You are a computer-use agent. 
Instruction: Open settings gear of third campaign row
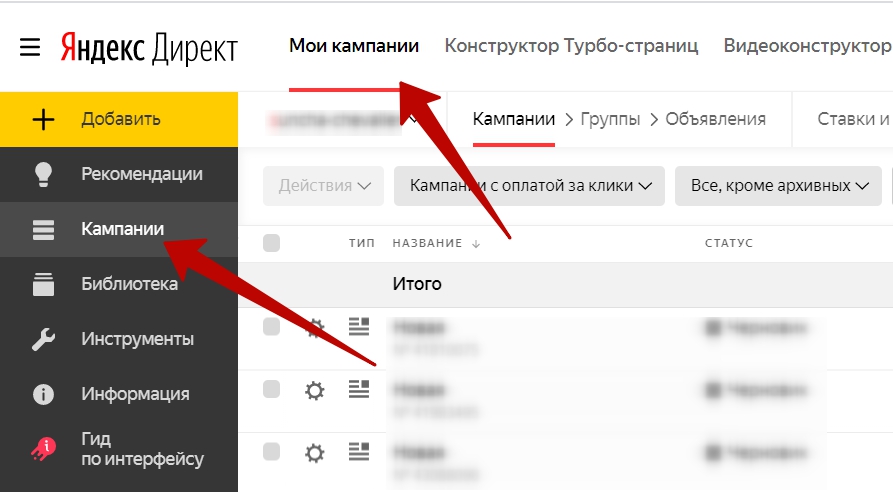coord(314,453)
